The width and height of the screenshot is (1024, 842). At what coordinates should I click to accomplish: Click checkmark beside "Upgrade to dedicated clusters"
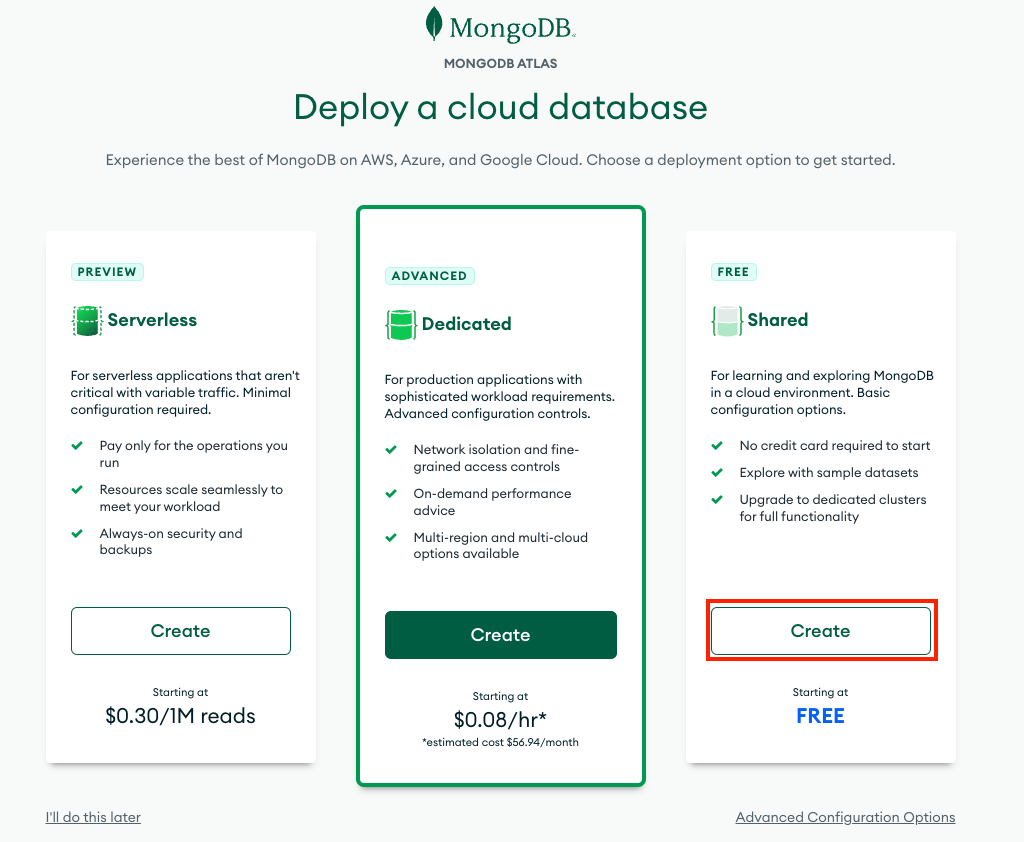(x=717, y=499)
